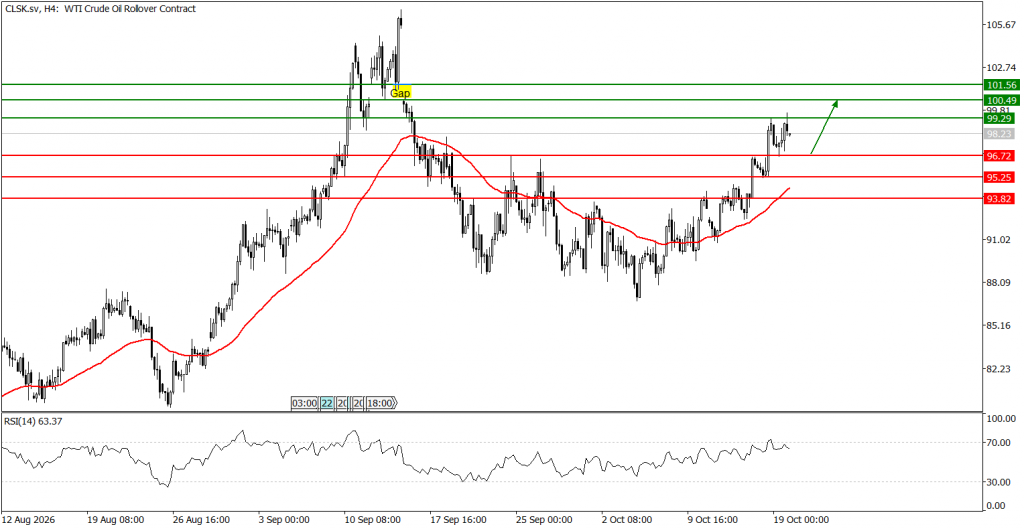Click the 18:00 event marker

coord(381,403)
